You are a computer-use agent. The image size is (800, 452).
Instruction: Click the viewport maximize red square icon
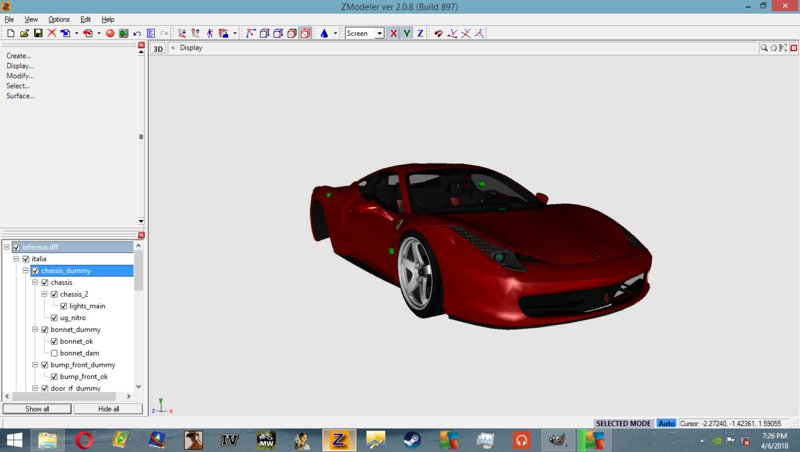click(x=793, y=48)
